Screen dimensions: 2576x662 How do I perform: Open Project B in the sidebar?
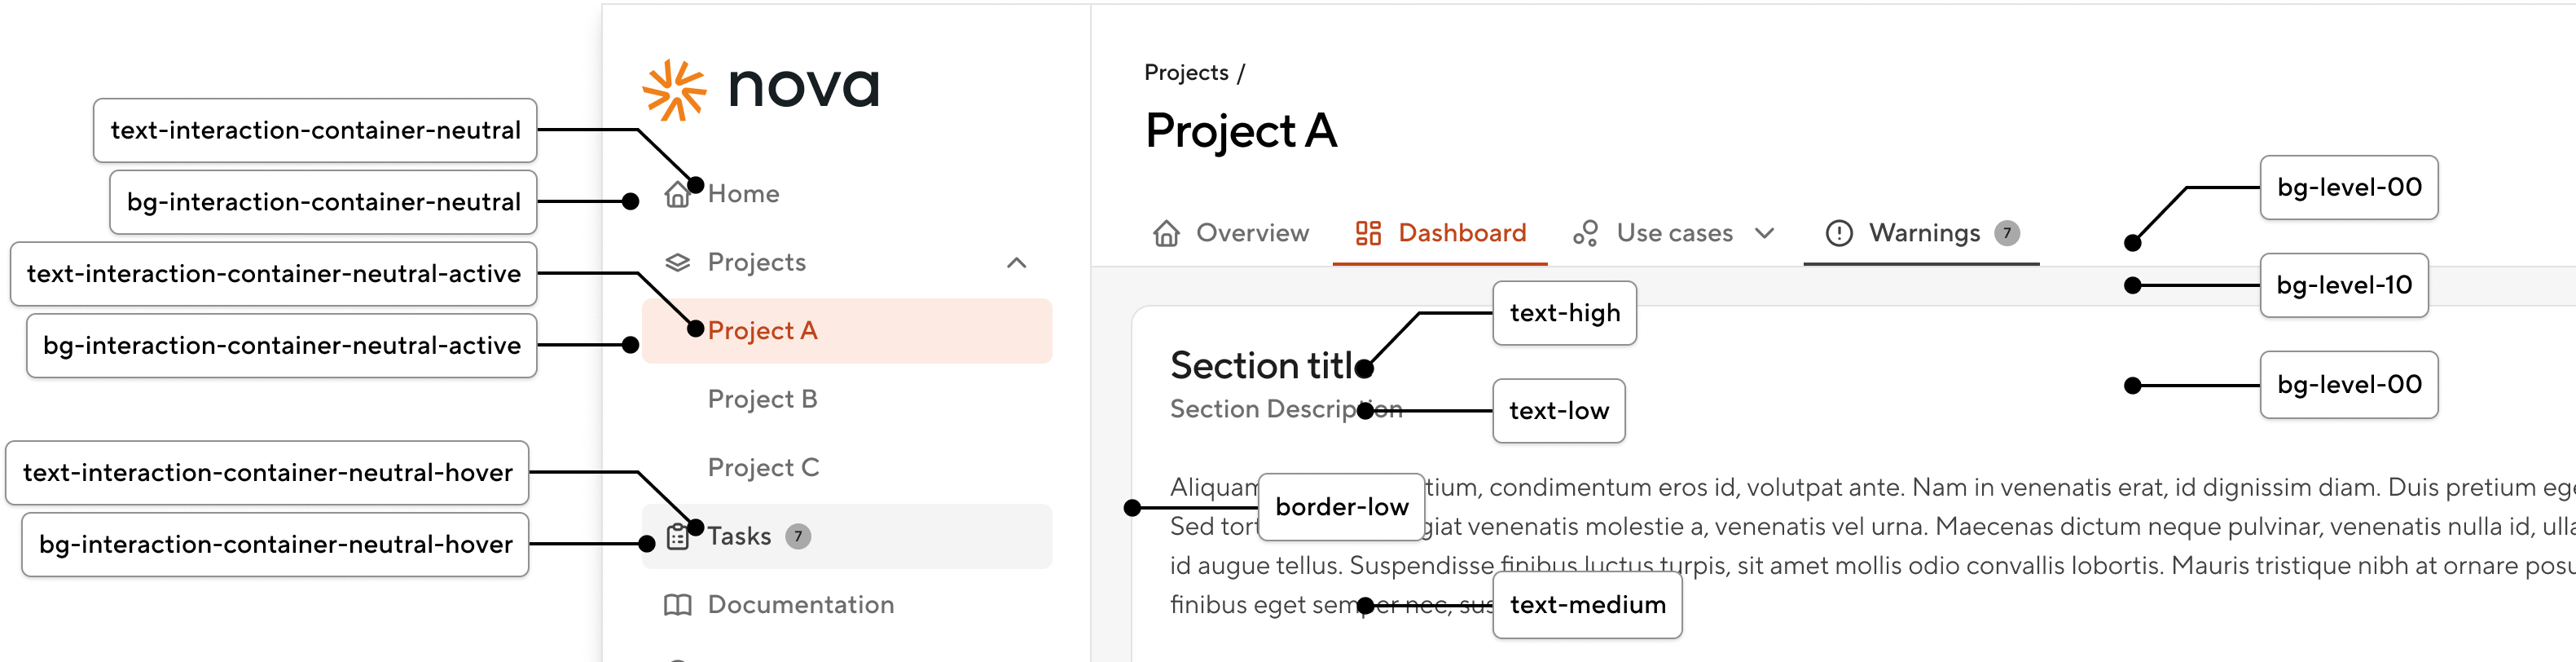pos(762,399)
